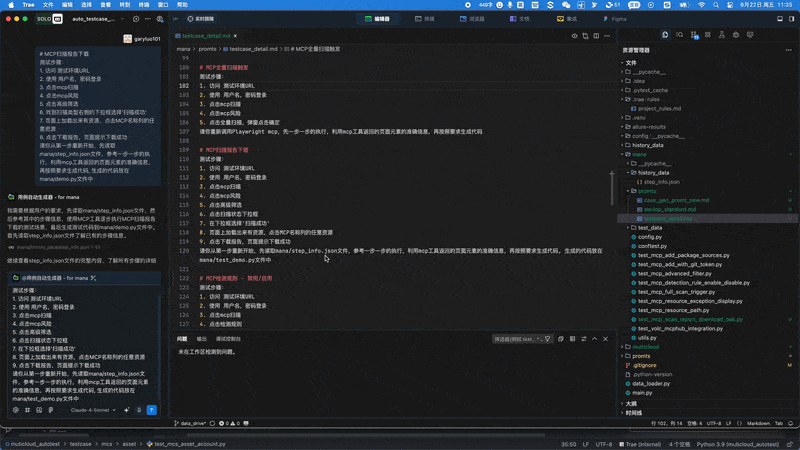Image resolution: width=800 pixels, height=450 pixels.
Task: Toggle the bottom panel layout icon
Action: (x=780, y=19)
